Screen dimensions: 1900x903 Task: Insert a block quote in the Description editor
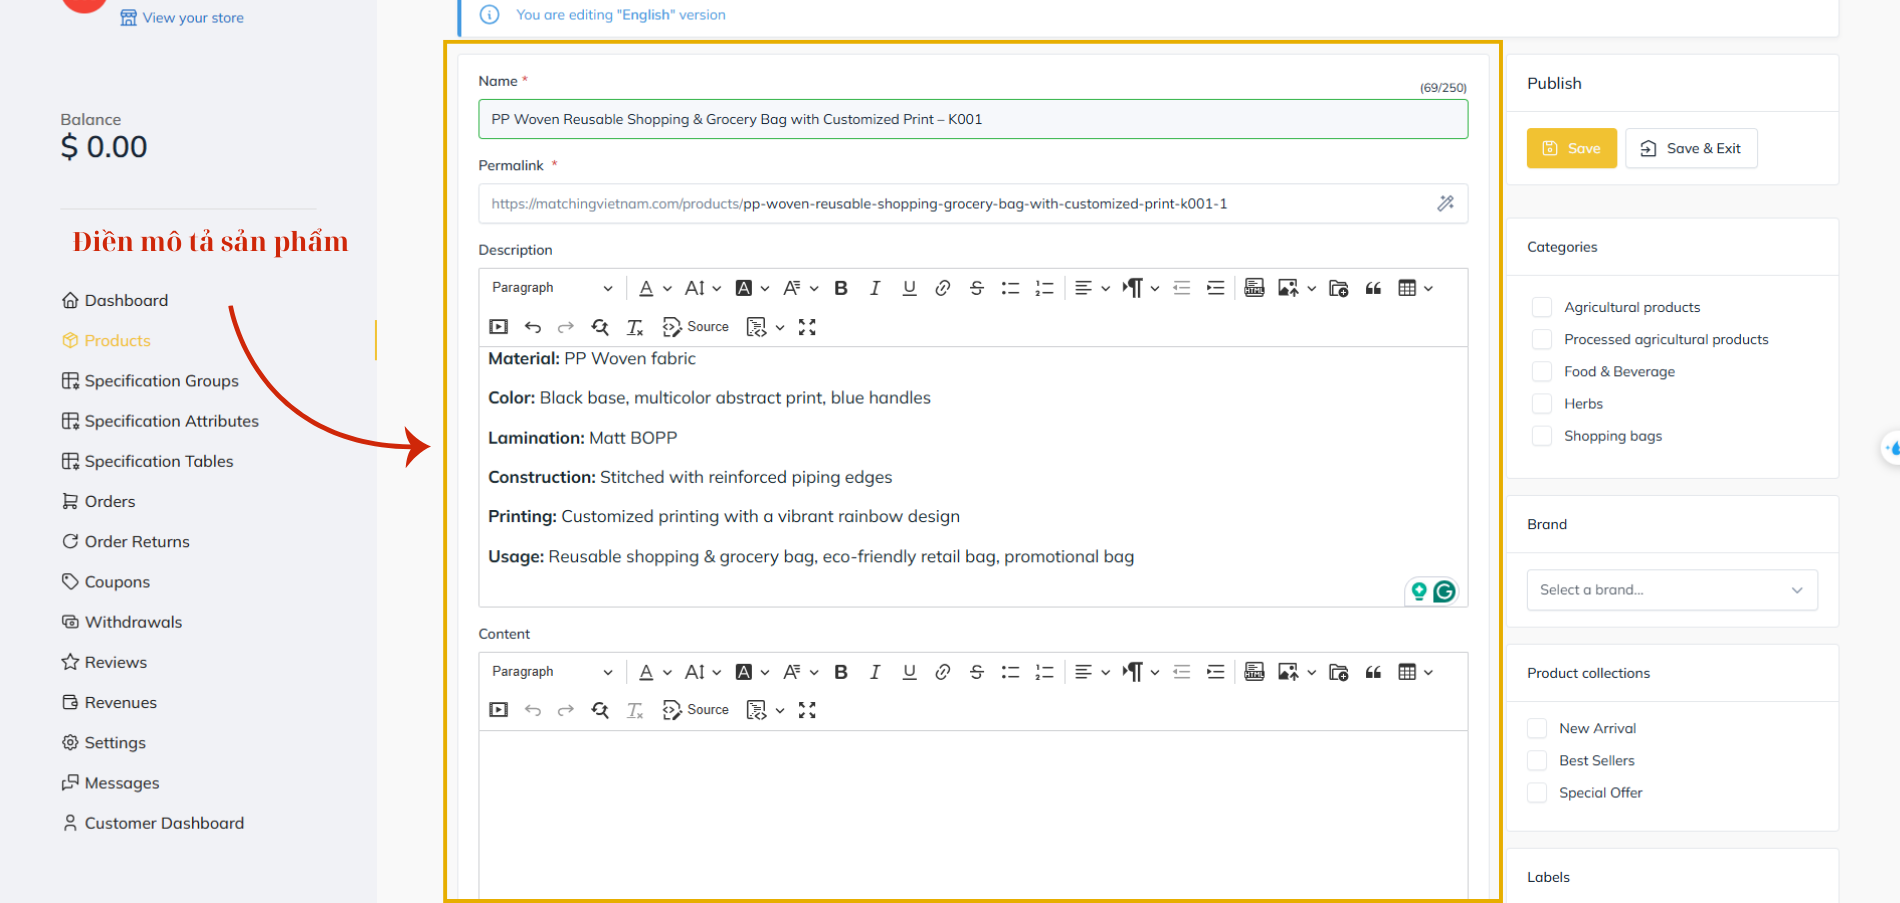coord(1373,288)
